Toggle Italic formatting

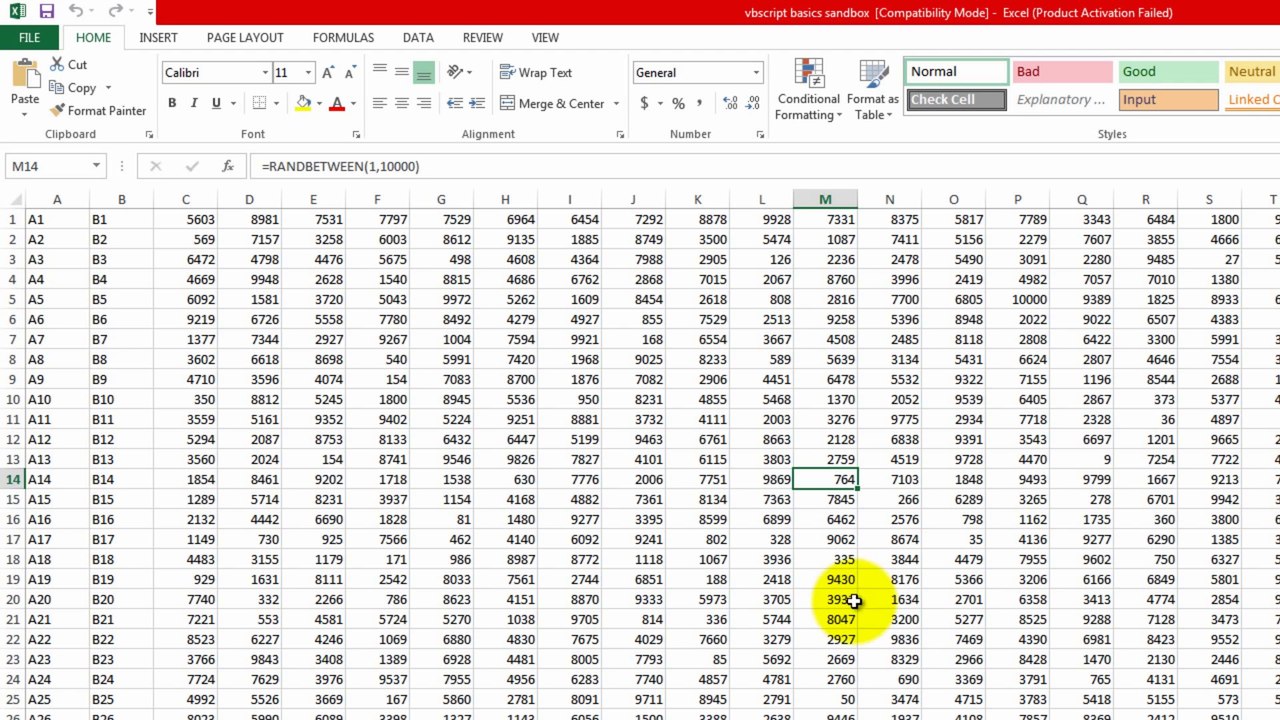coord(193,103)
